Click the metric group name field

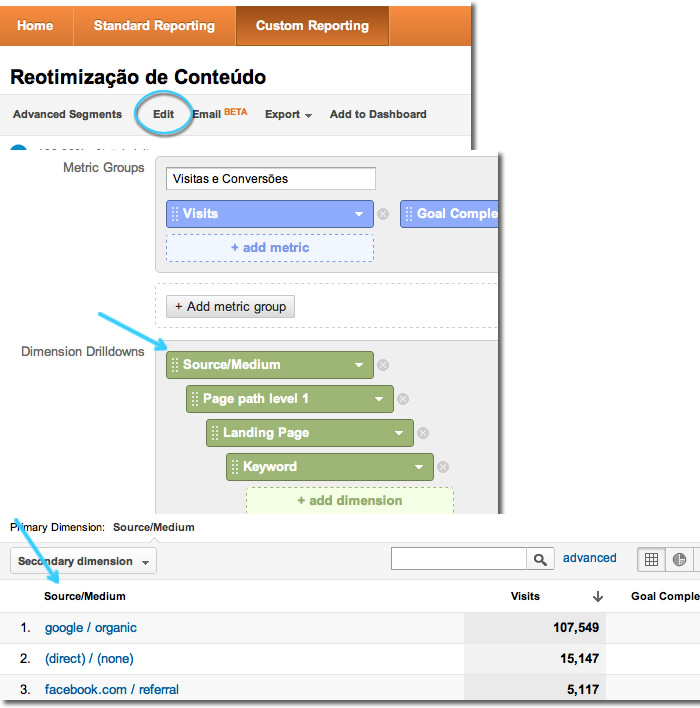271,179
